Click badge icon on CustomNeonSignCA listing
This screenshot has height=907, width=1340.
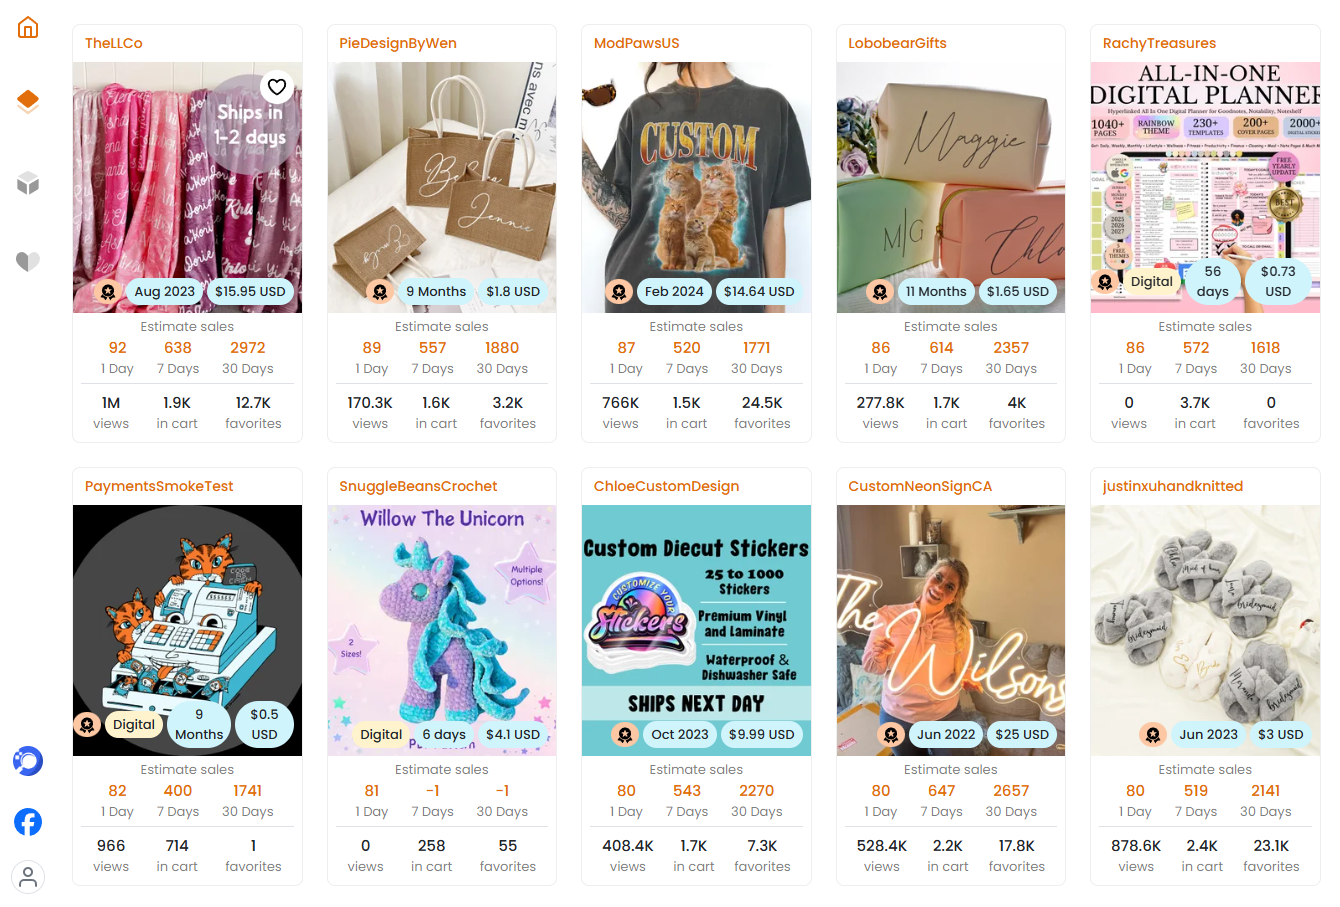(x=891, y=735)
